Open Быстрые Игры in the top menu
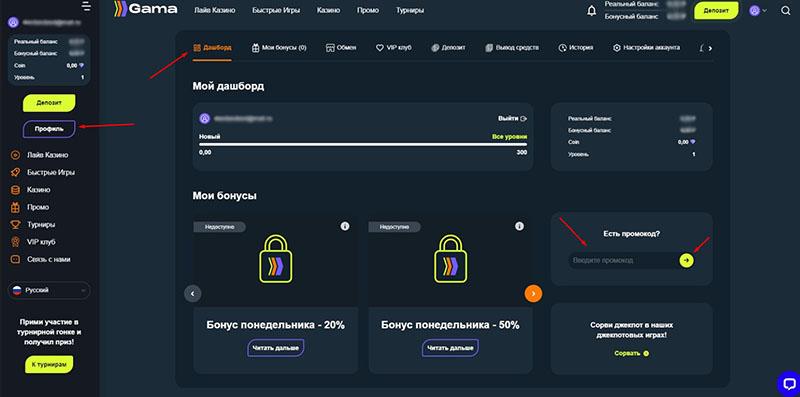This screenshot has height=397, width=800. [x=276, y=10]
